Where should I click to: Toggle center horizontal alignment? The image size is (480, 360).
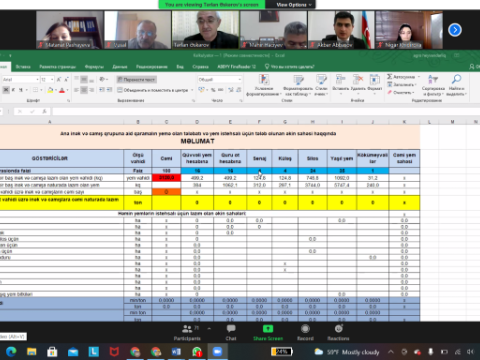pos(84,90)
